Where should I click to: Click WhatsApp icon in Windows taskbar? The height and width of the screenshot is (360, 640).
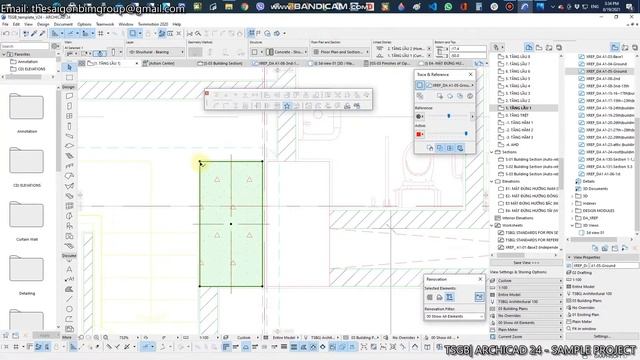448,7
